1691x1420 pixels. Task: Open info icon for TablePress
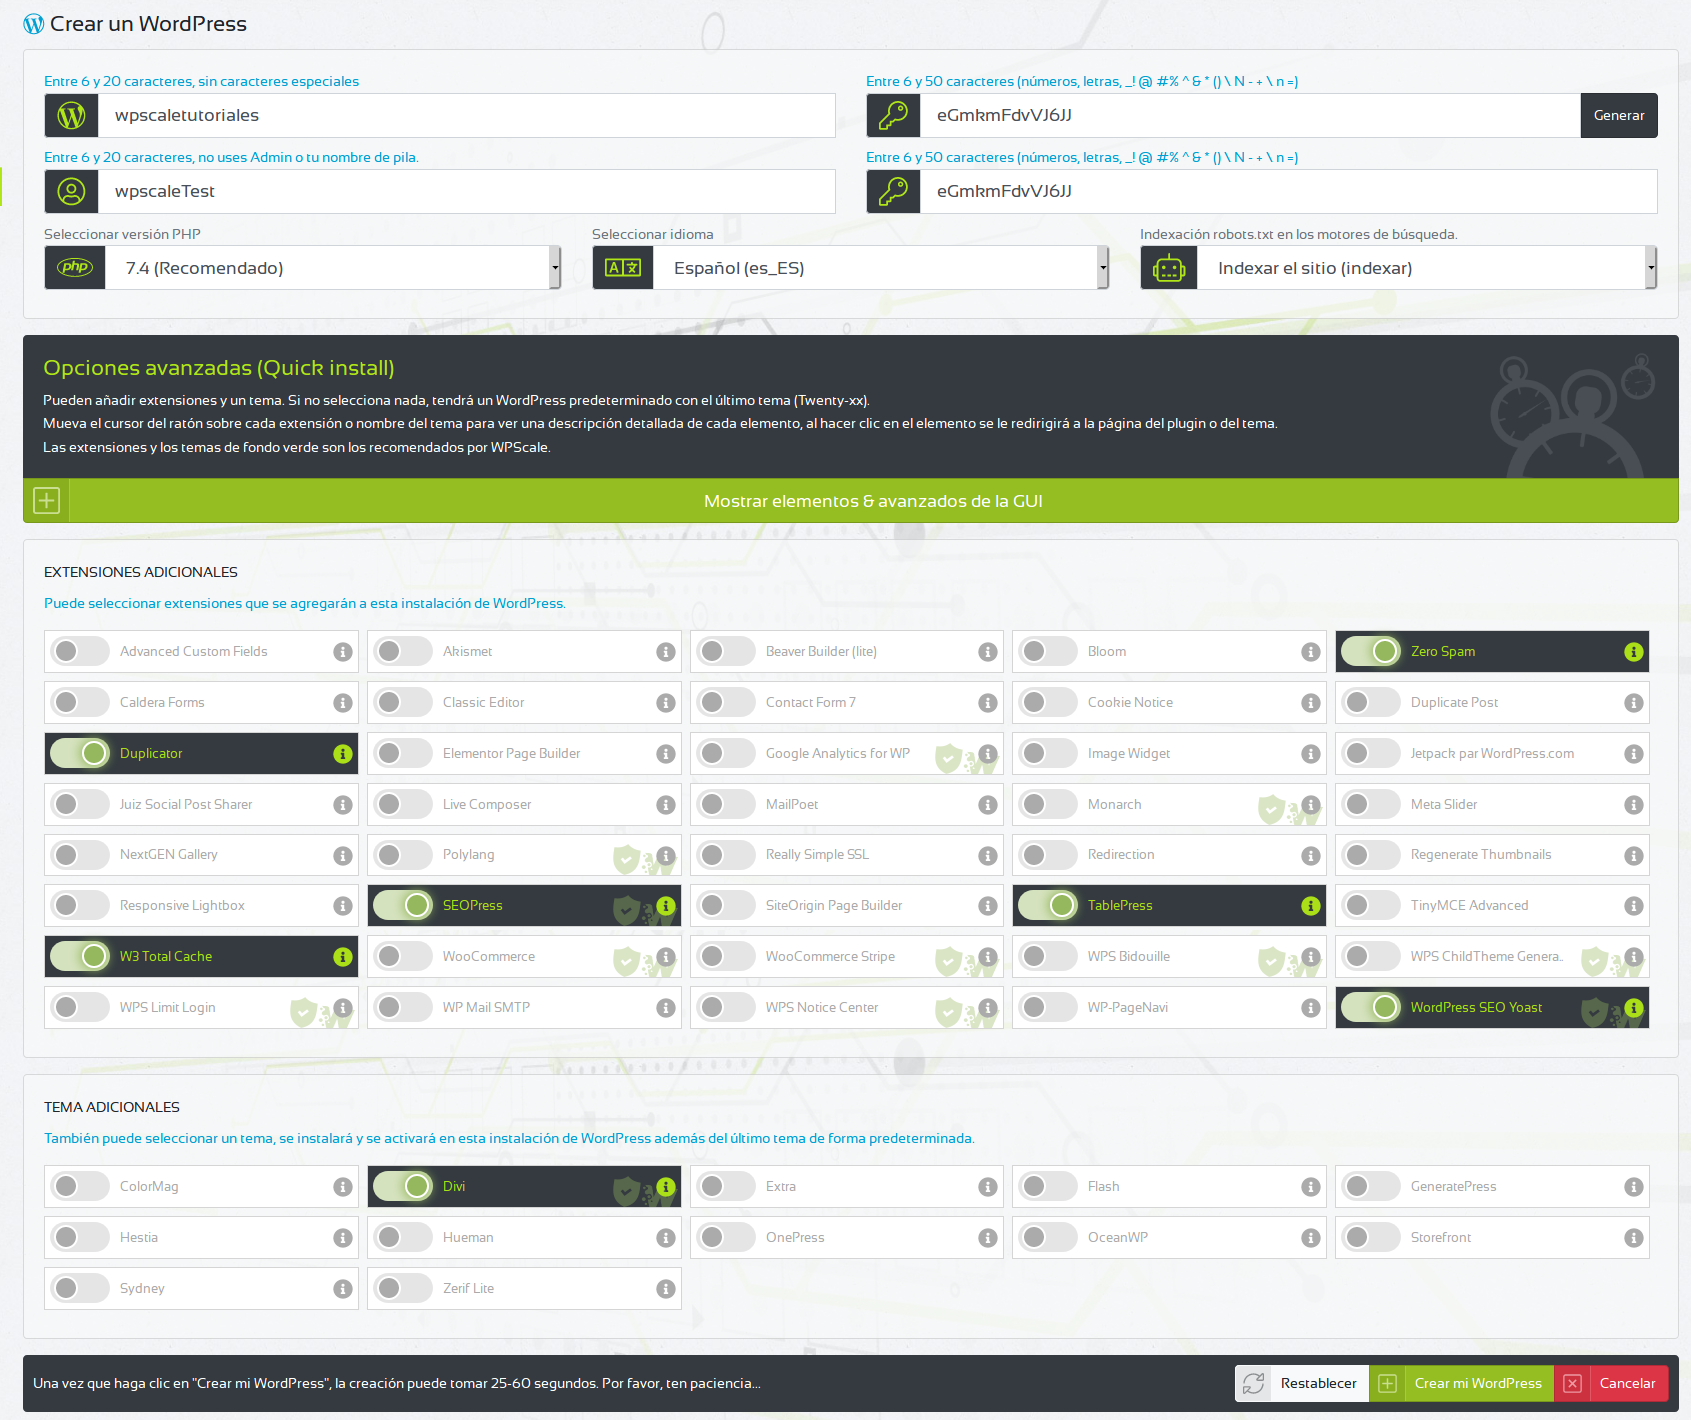[x=1311, y=906]
